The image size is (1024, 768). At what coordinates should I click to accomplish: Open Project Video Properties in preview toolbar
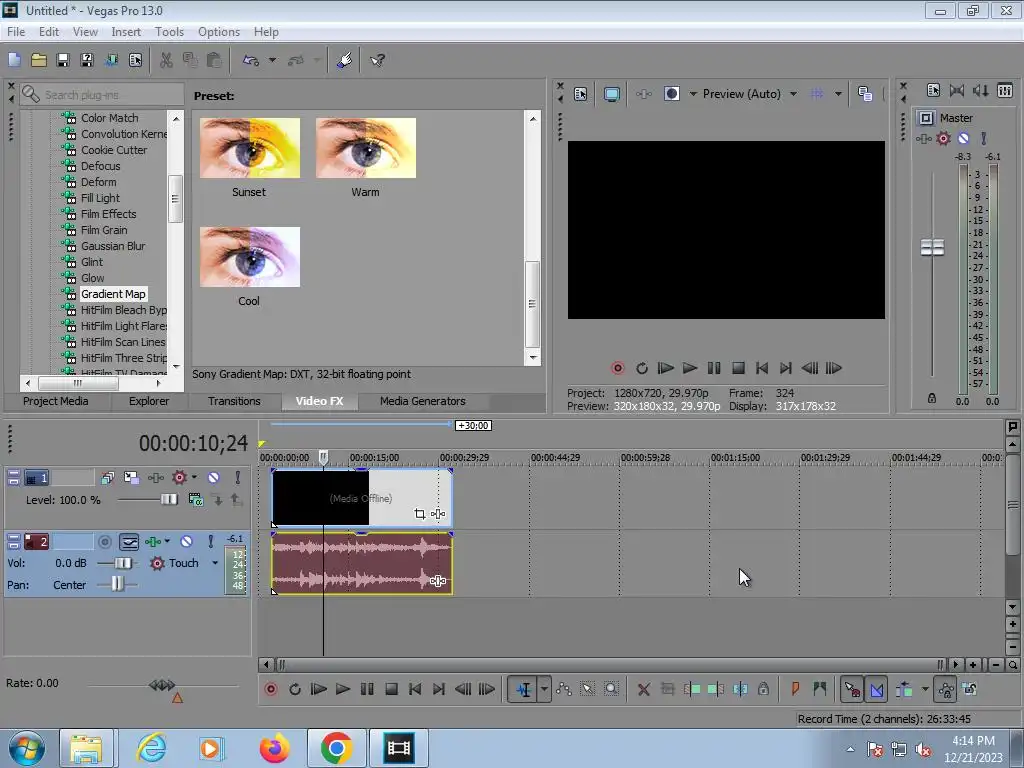click(x=581, y=94)
